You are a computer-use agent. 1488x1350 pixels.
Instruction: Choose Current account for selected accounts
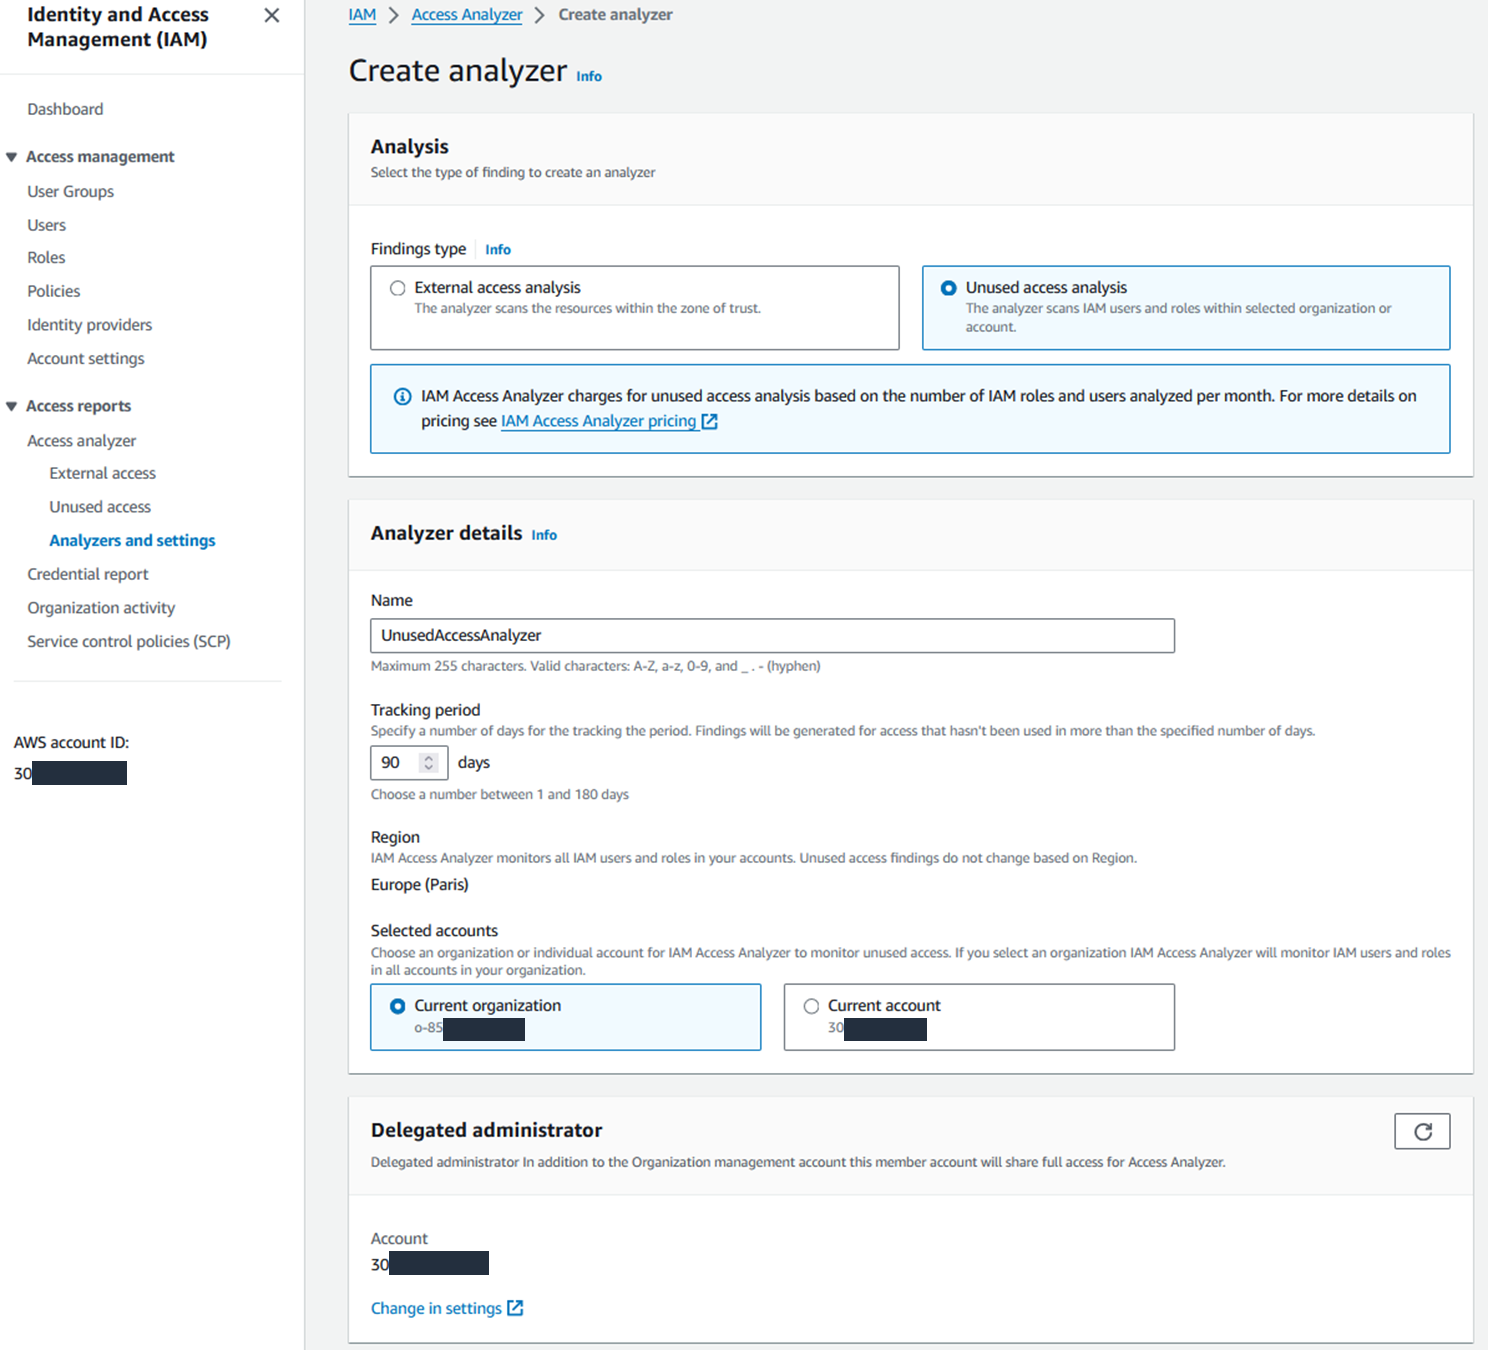(811, 1005)
